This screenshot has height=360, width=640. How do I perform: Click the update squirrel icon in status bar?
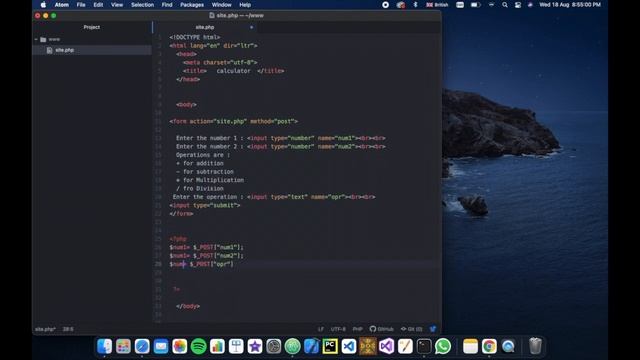[x=433, y=329]
